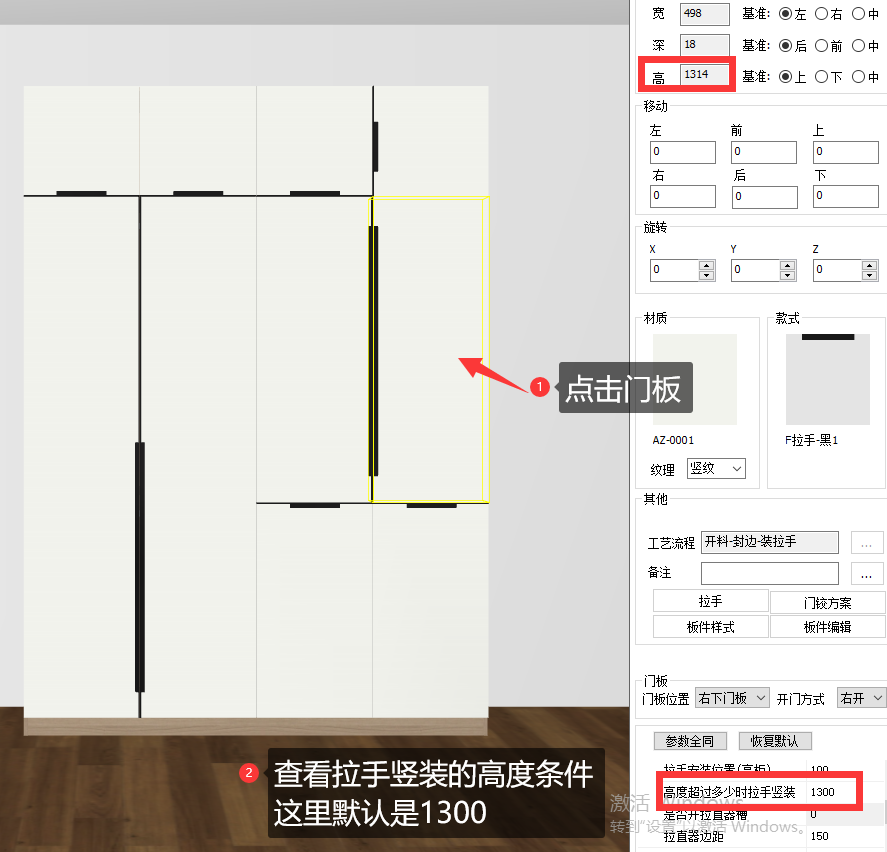887x852 pixels.
Task: Open 板件样式 panel style
Action: [711, 626]
